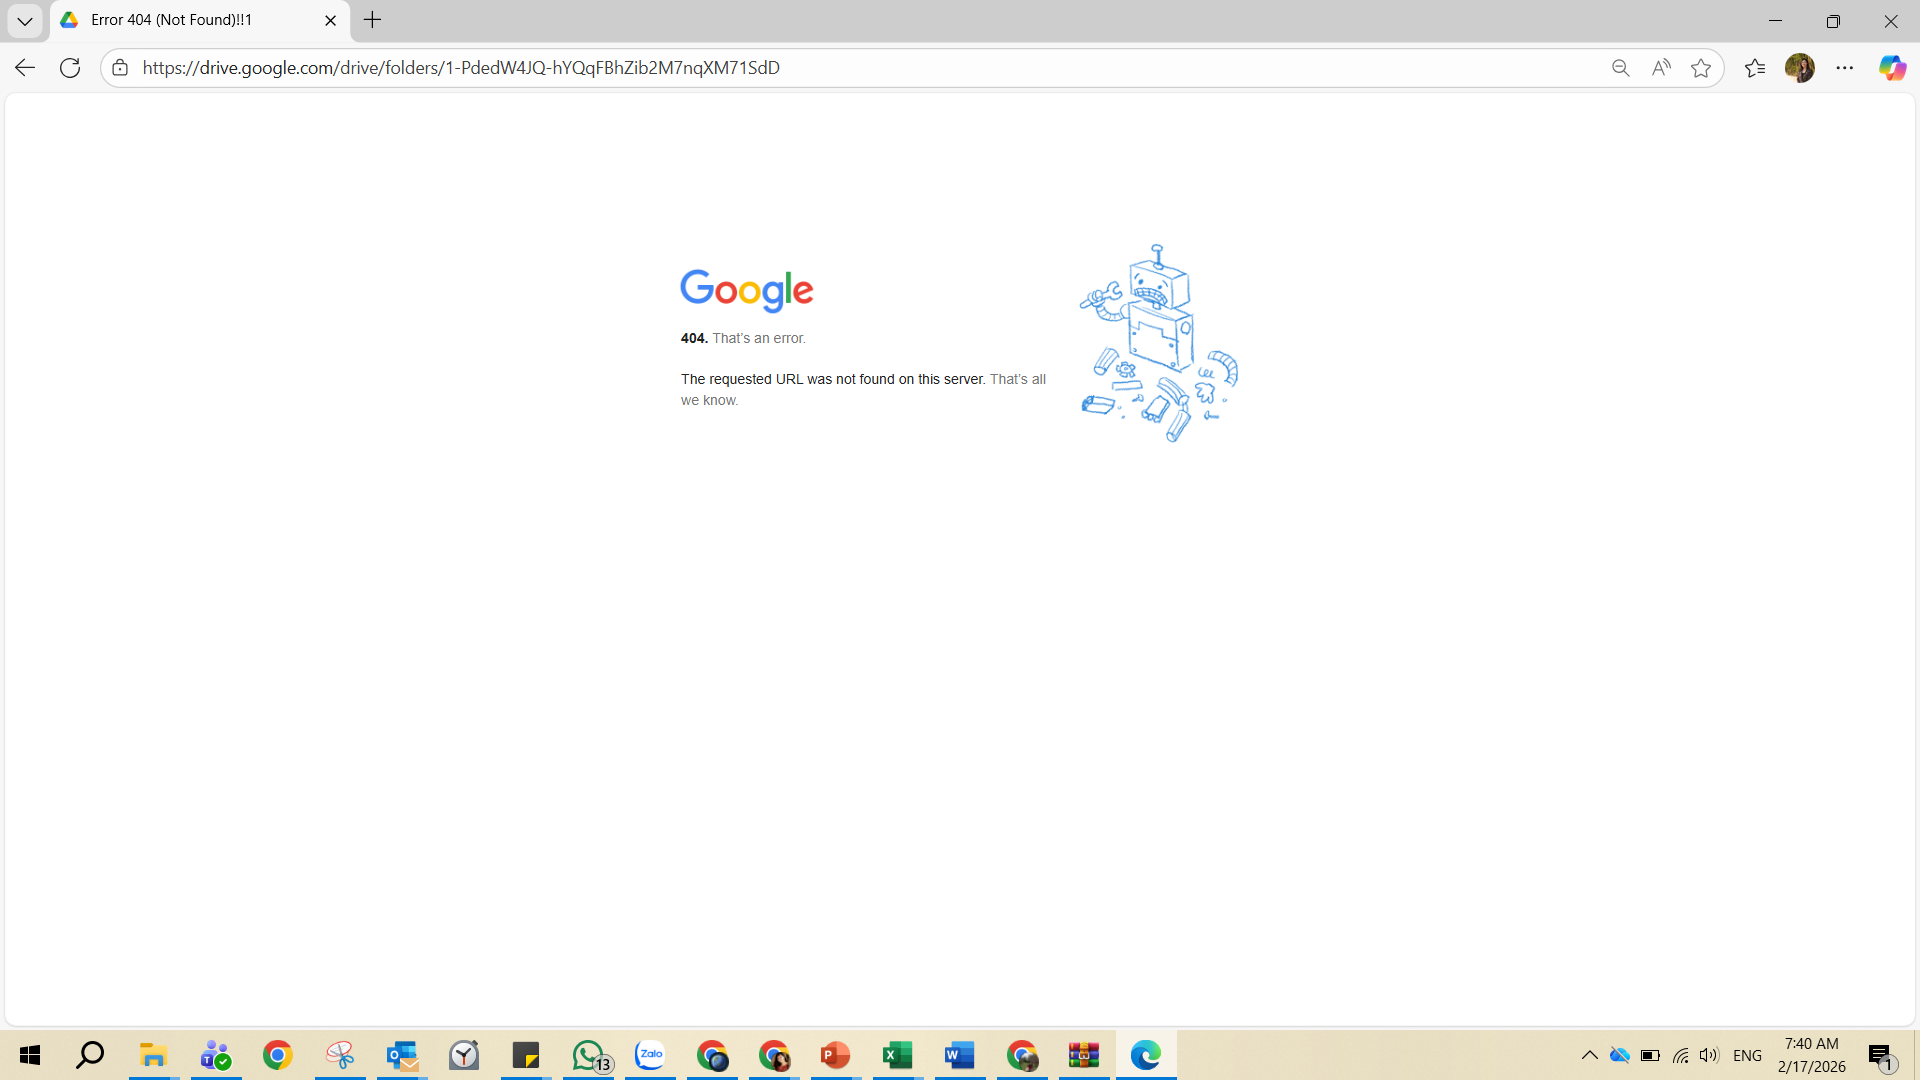Viewport: 1920px width, 1080px height.
Task: Click the browser profile avatar
Action: coord(1800,68)
